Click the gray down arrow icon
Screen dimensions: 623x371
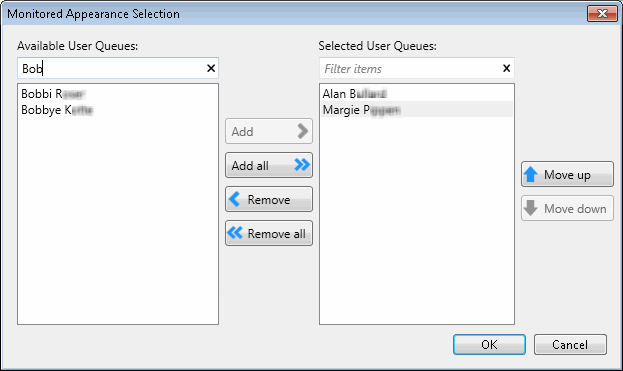530,208
